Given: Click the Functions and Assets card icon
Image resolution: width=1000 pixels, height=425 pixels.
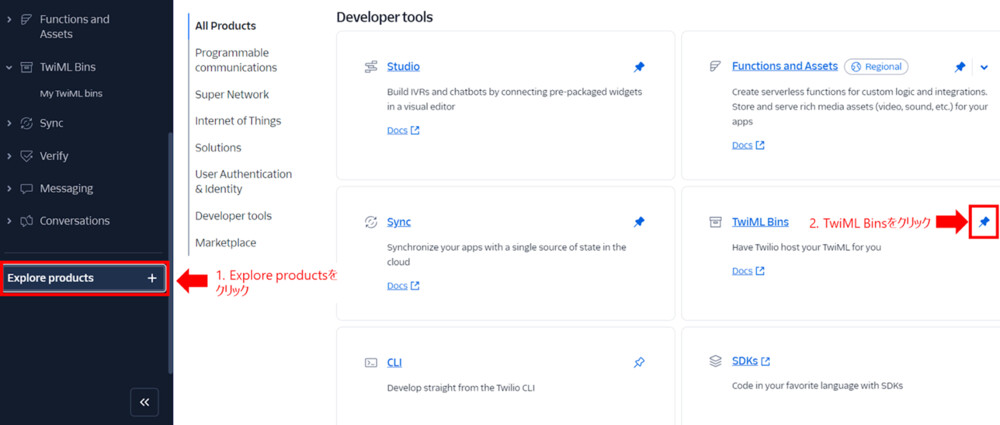Looking at the screenshot, I should pyautogui.click(x=715, y=67).
